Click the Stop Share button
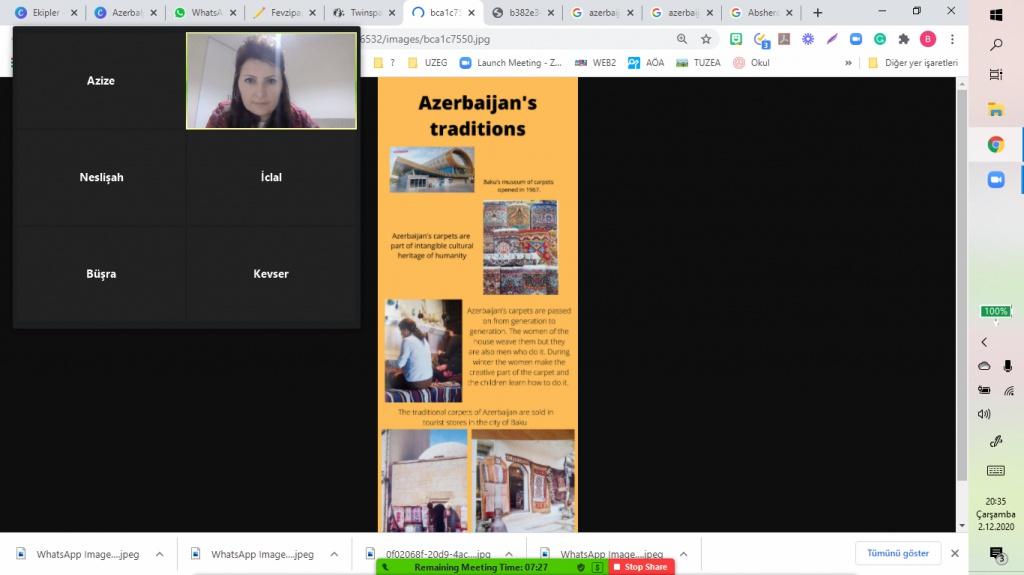Screen dimensions: 1024x575 point(640,567)
